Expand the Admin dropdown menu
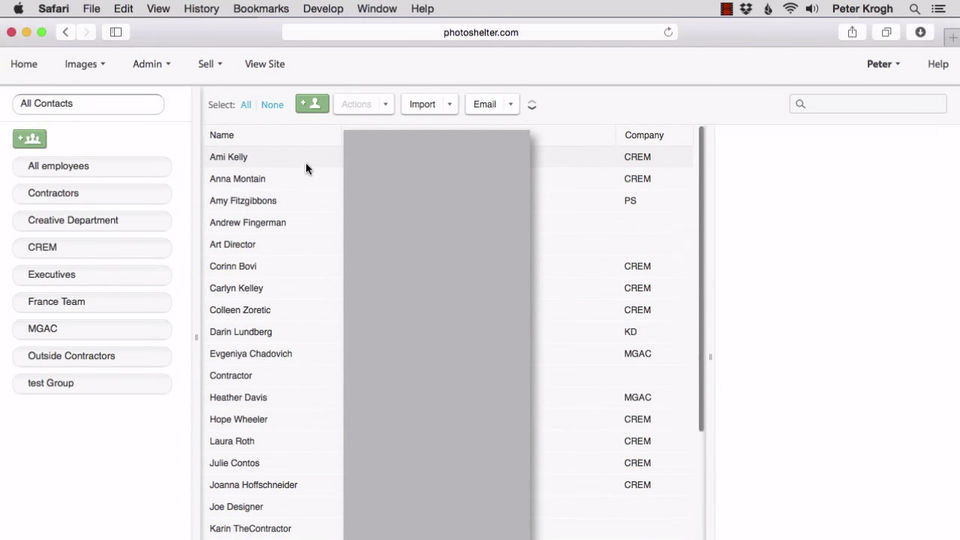The width and height of the screenshot is (960, 540). coord(152,64)
